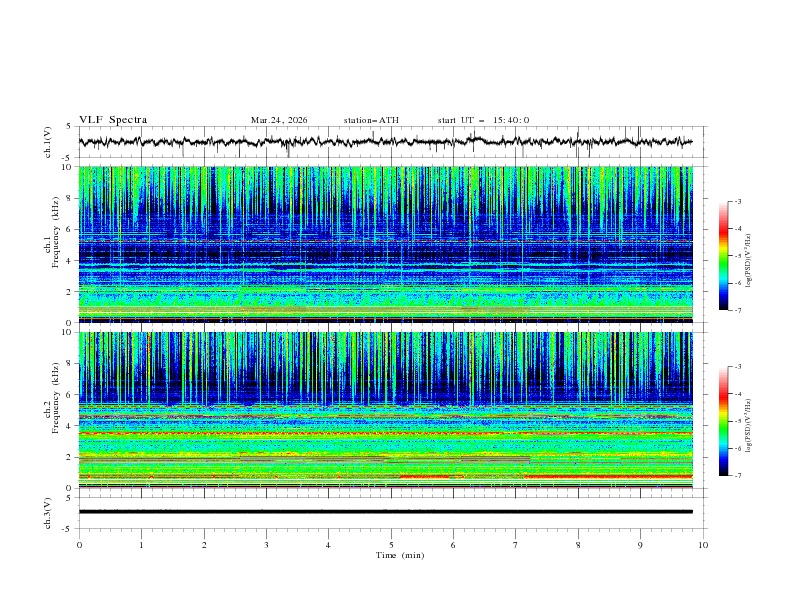Click the 'Time (min)' axis label
792x612 pixels.
400,555
